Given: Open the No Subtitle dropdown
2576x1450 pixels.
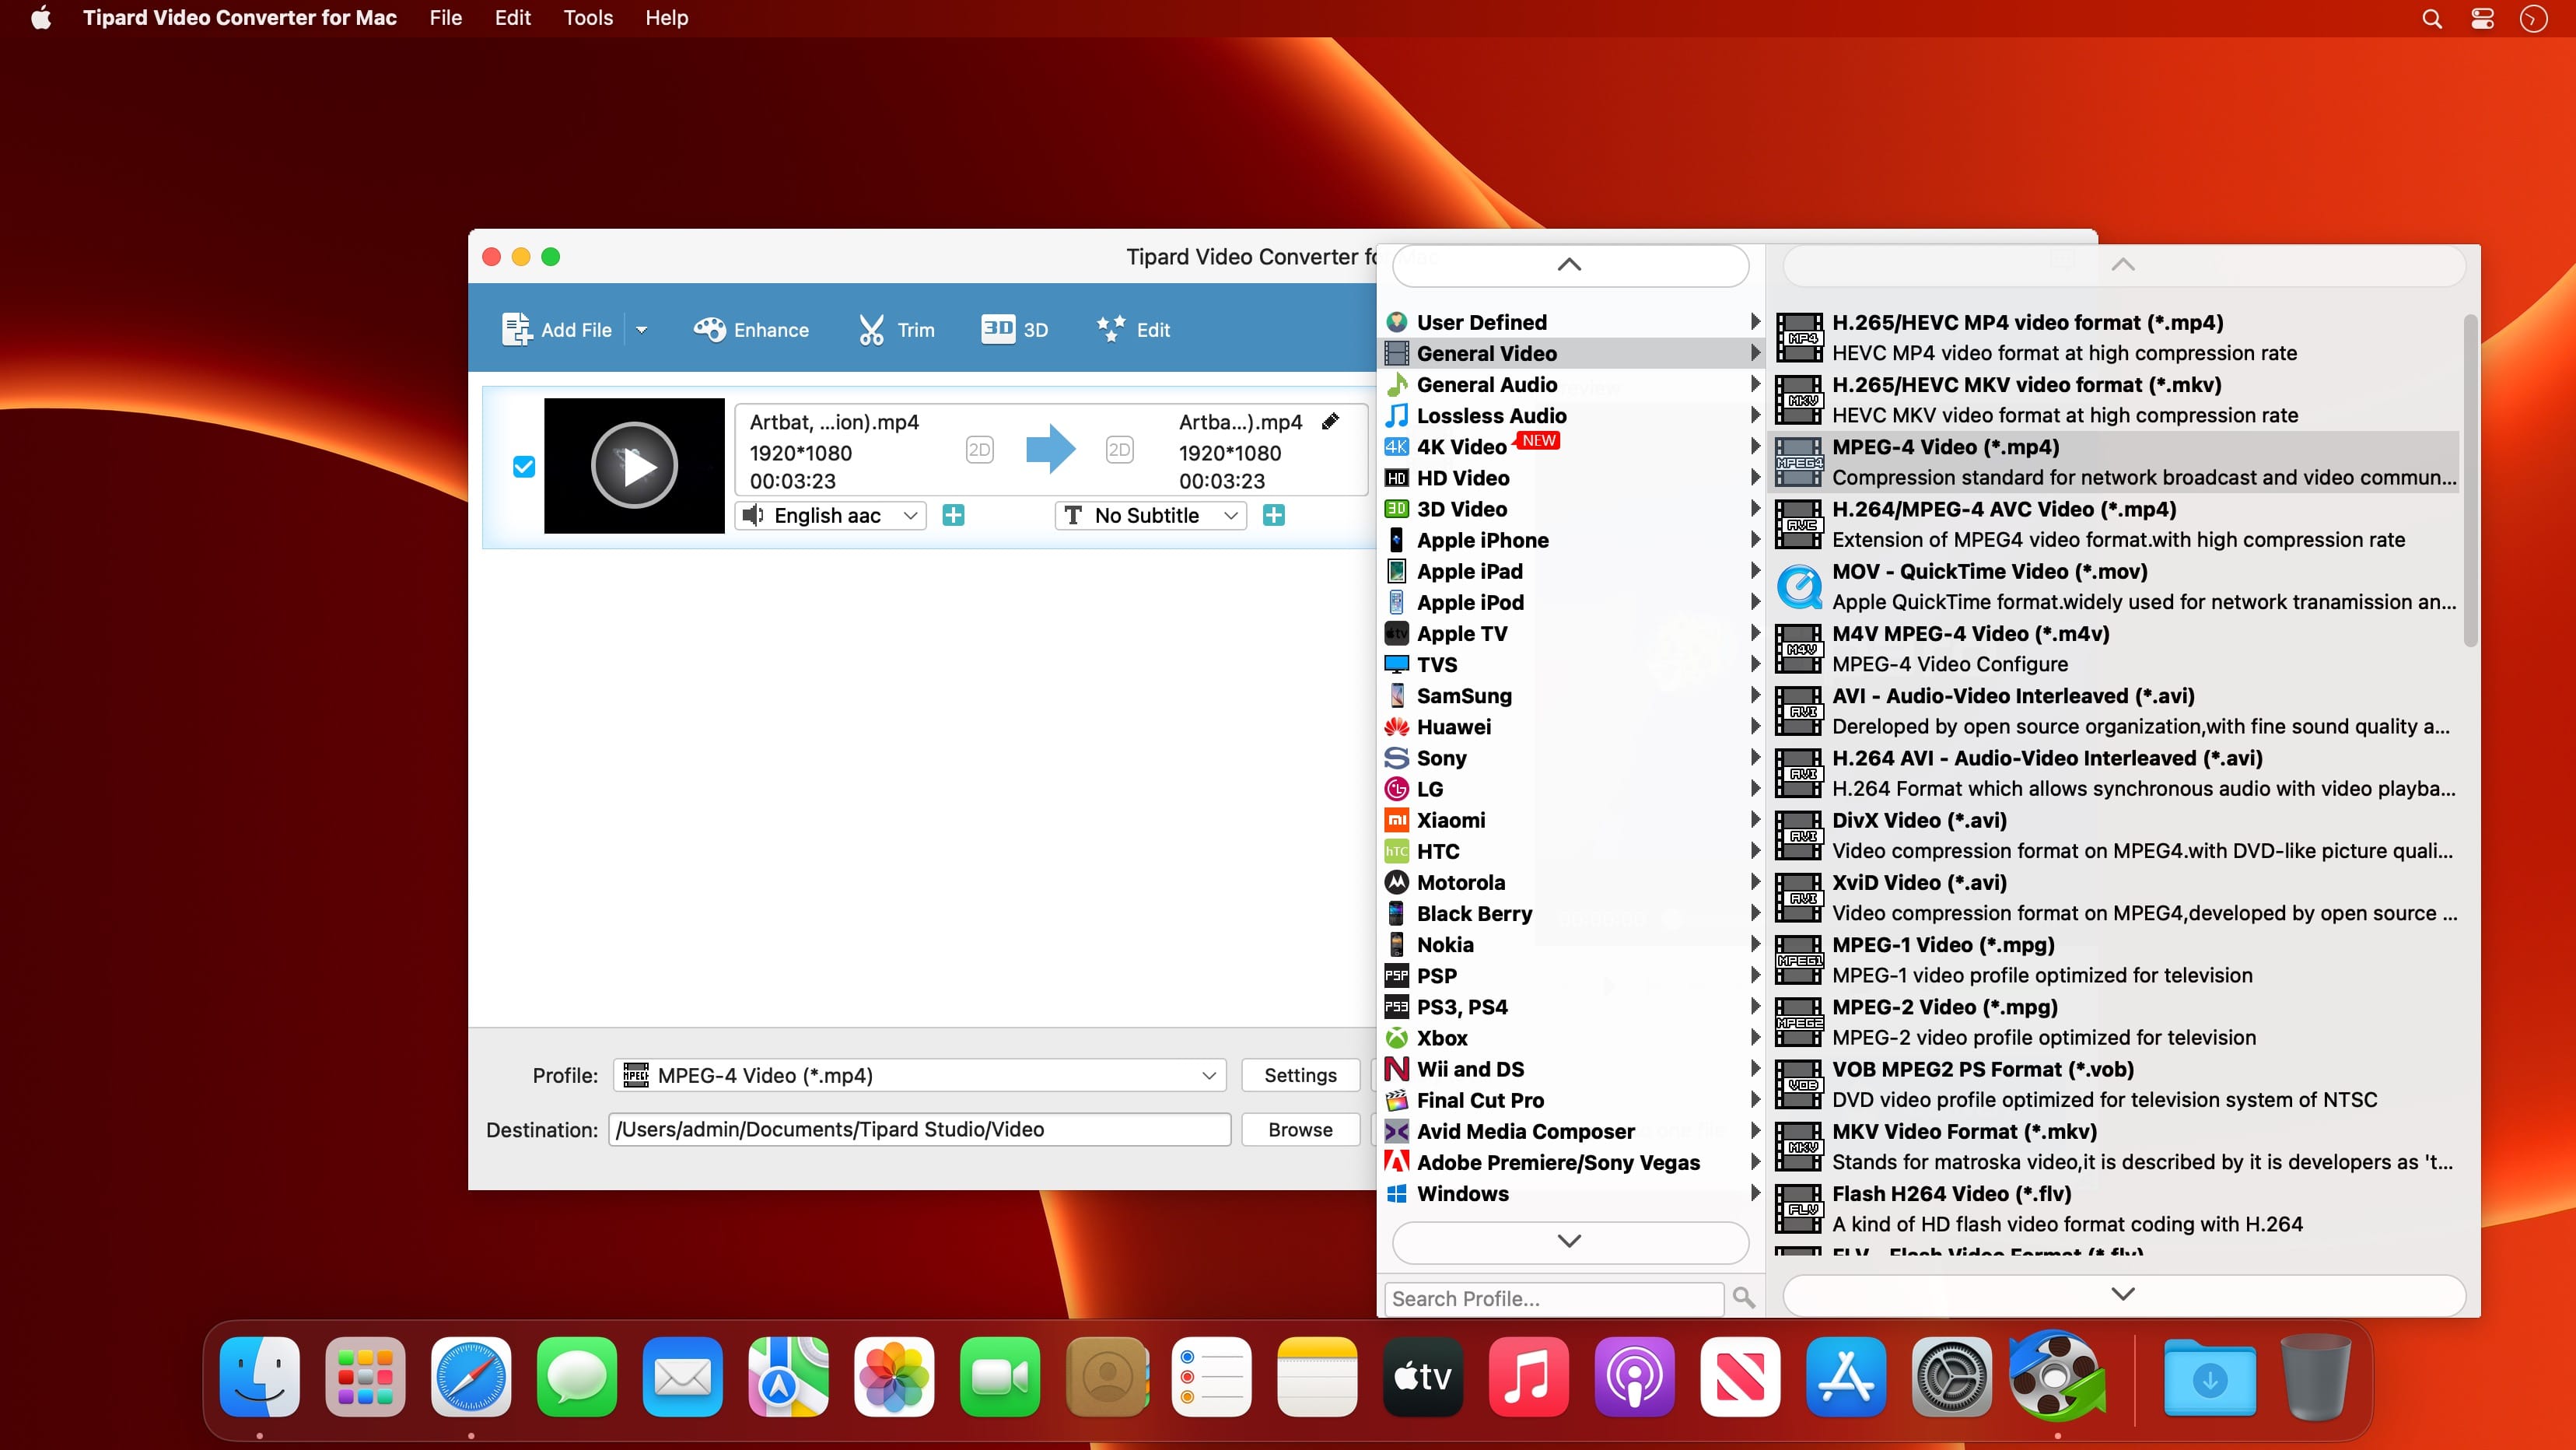Looking at the screenshot, I should coord(1151,515).
